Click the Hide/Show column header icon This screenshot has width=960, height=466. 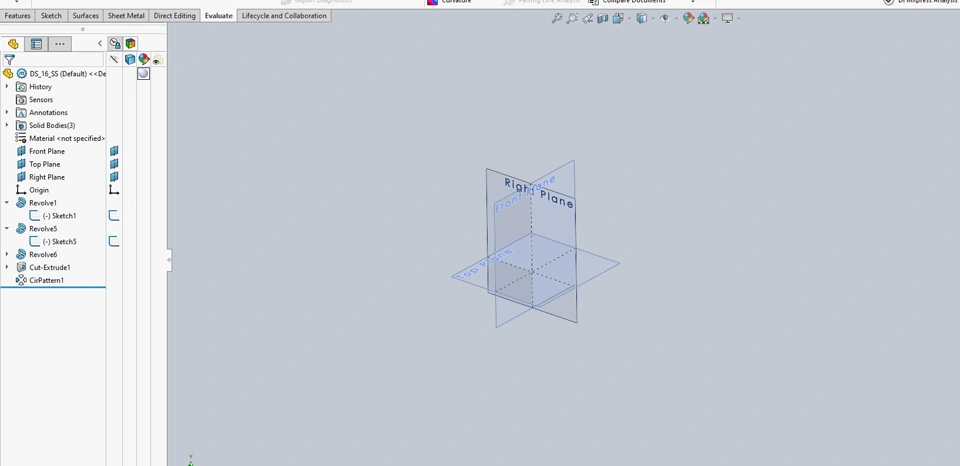[114, 59]
